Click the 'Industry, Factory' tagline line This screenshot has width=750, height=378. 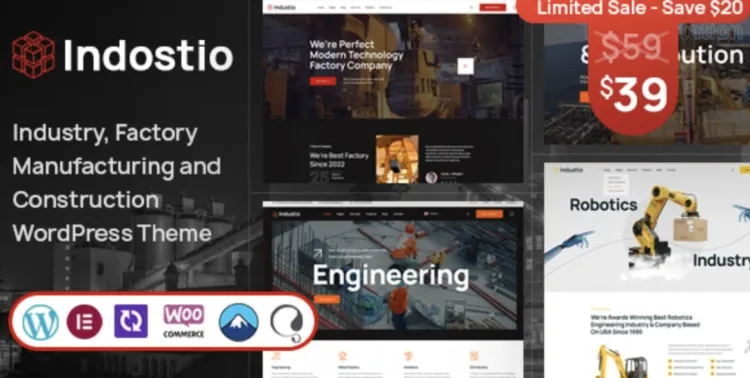(x=105, y=133)
